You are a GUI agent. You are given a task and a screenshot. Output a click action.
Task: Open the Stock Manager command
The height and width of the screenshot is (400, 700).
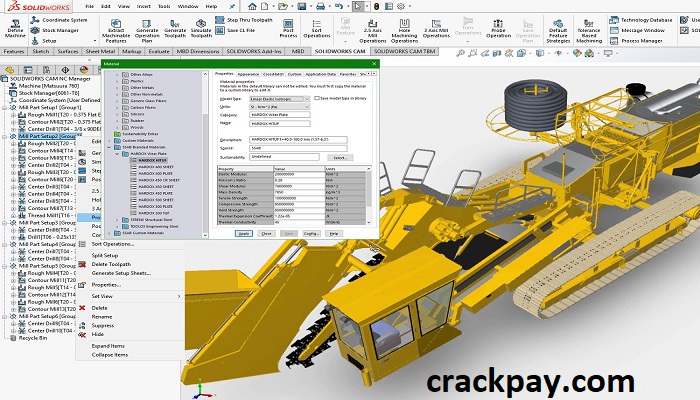pyautogui.click(x=55, y=30)
